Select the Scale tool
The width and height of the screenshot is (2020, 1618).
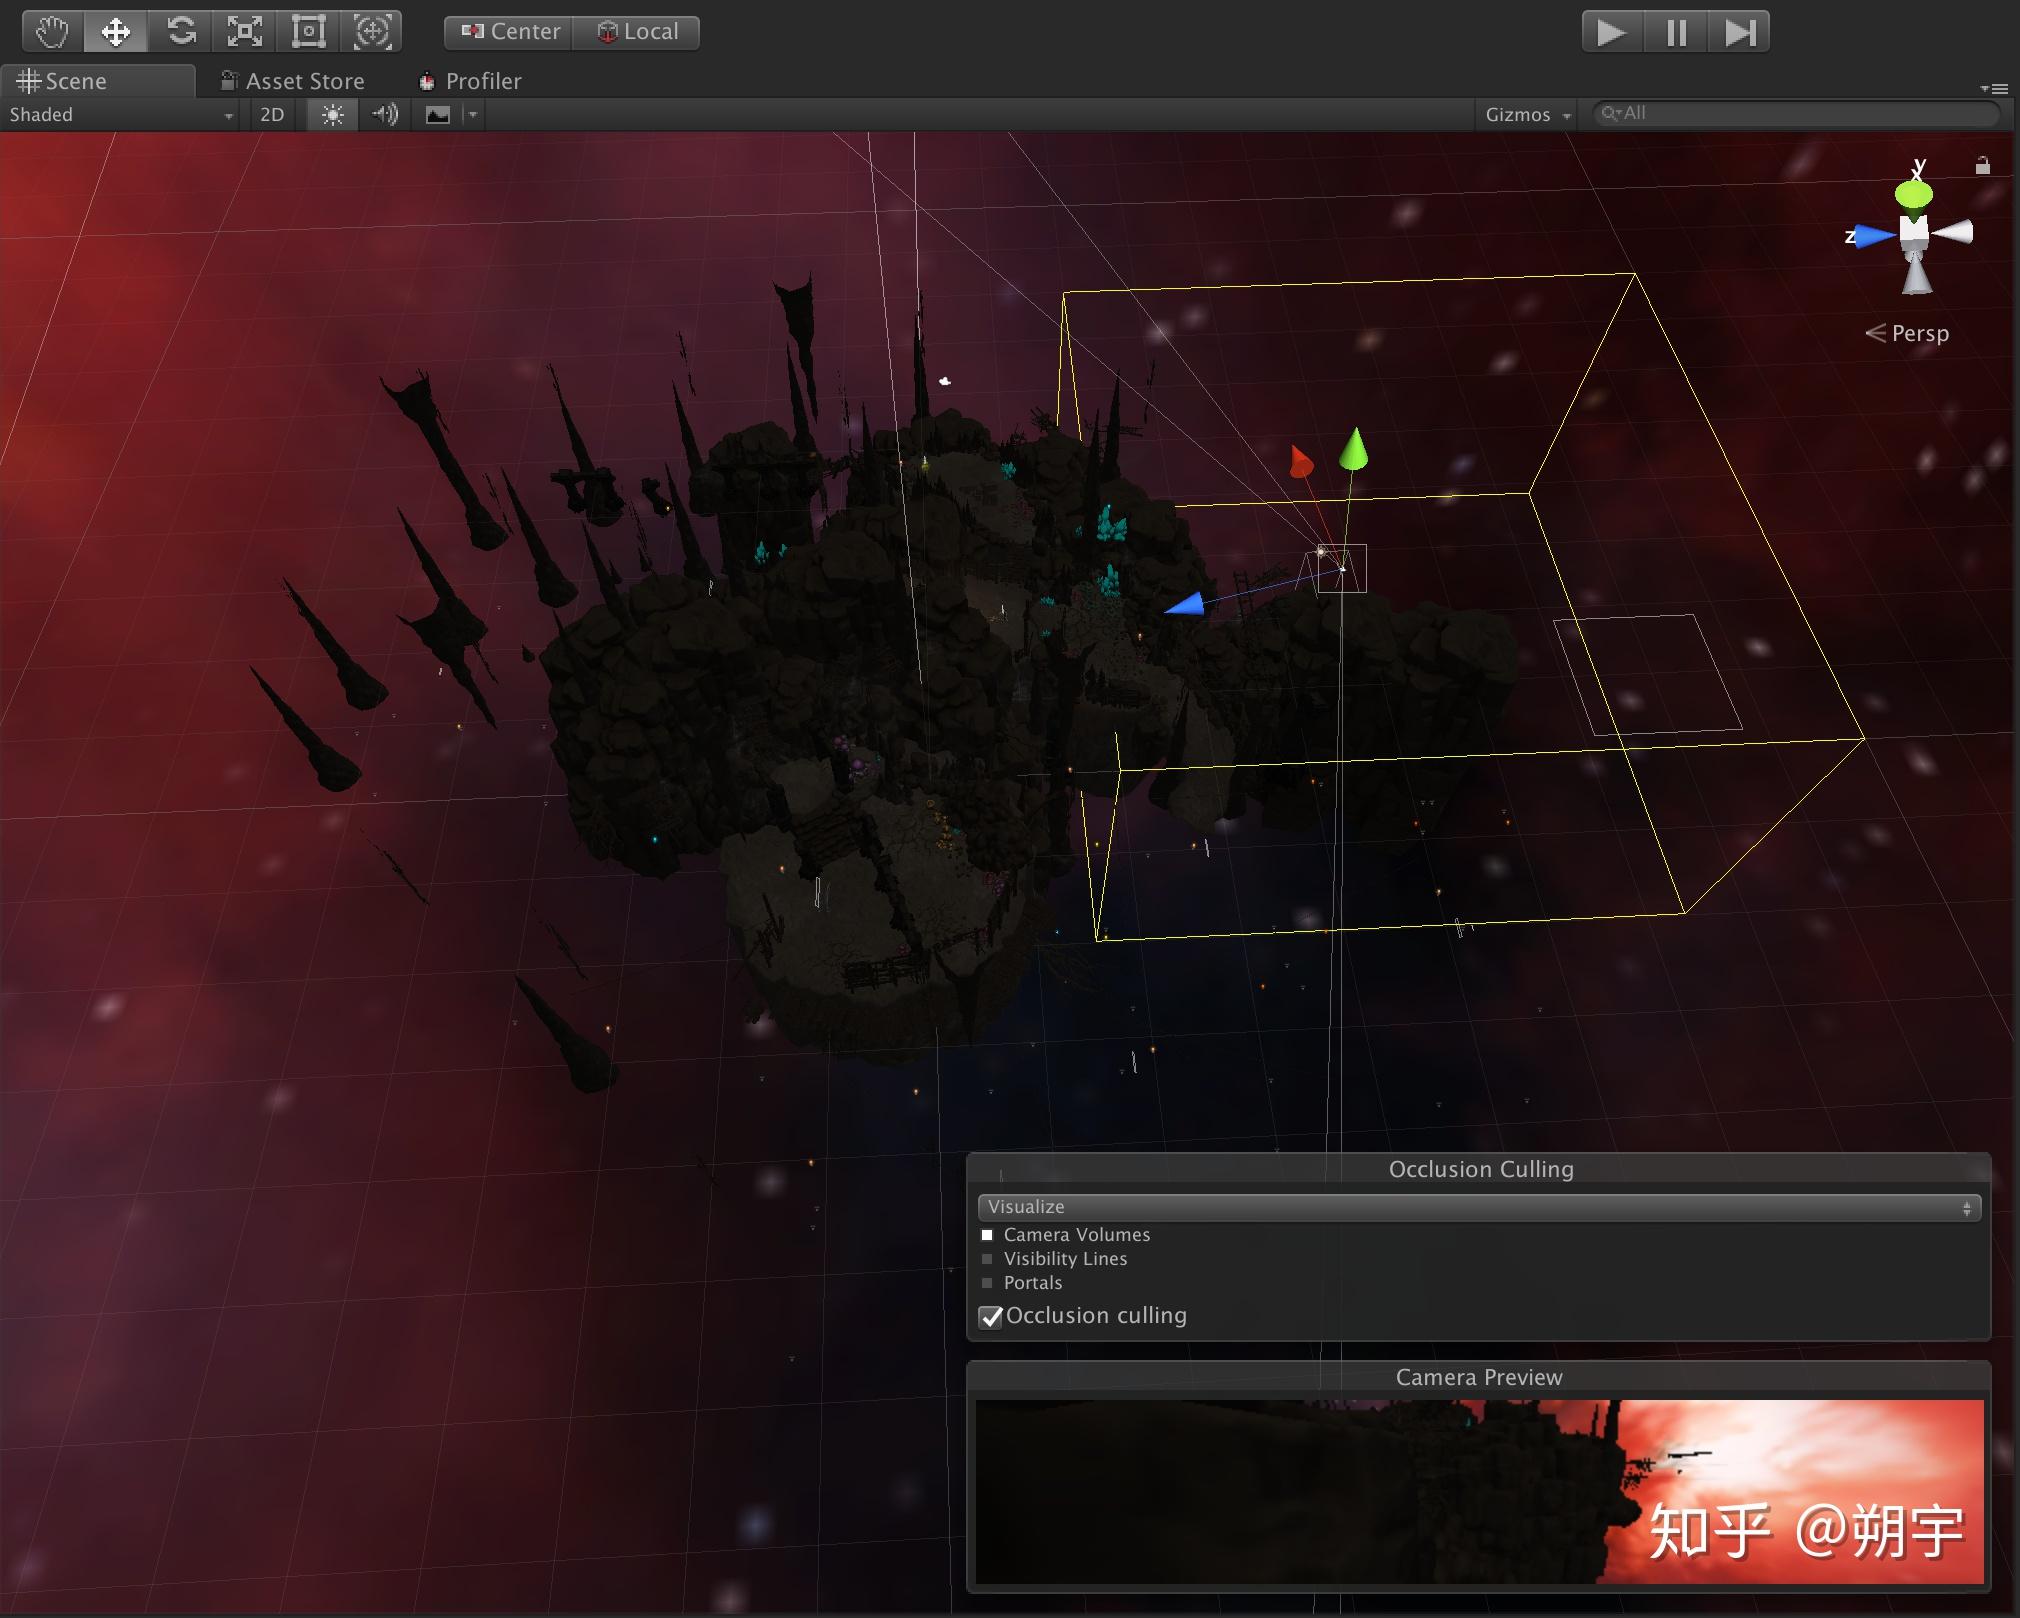245,32
